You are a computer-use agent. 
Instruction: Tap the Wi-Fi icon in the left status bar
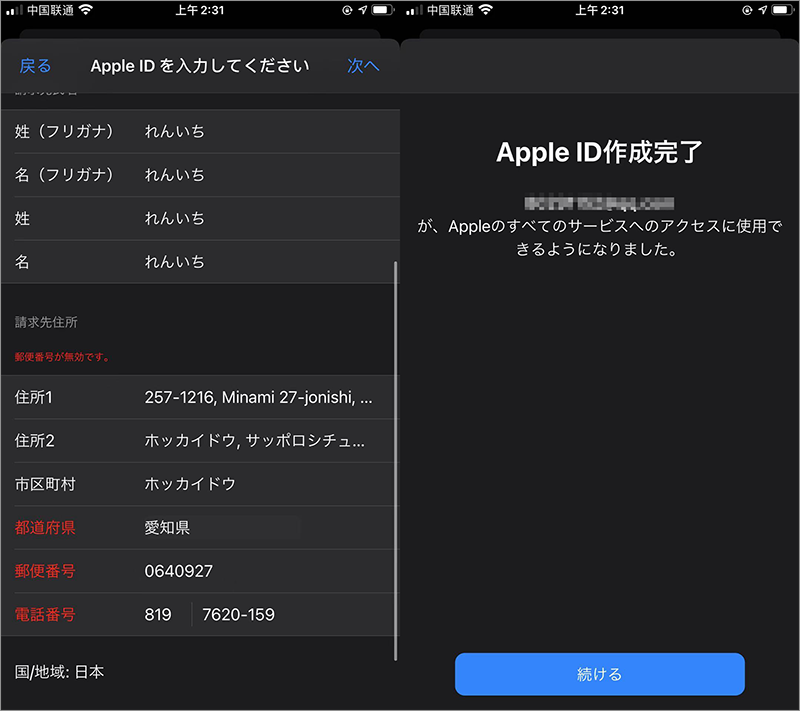(83, 12)
